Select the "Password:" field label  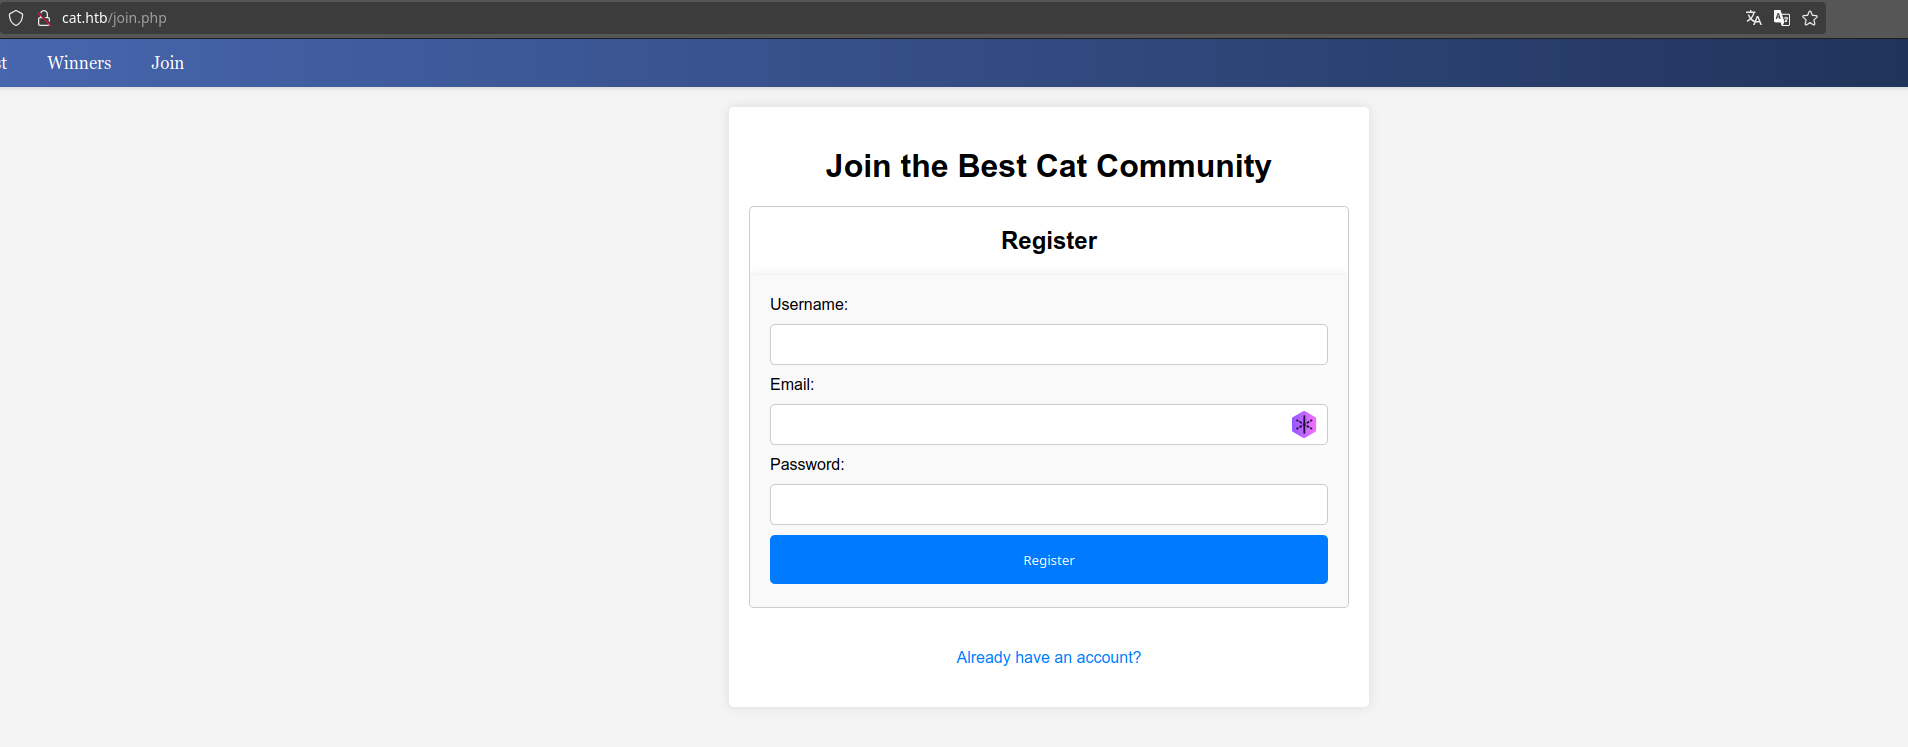(x=807, y=464)
